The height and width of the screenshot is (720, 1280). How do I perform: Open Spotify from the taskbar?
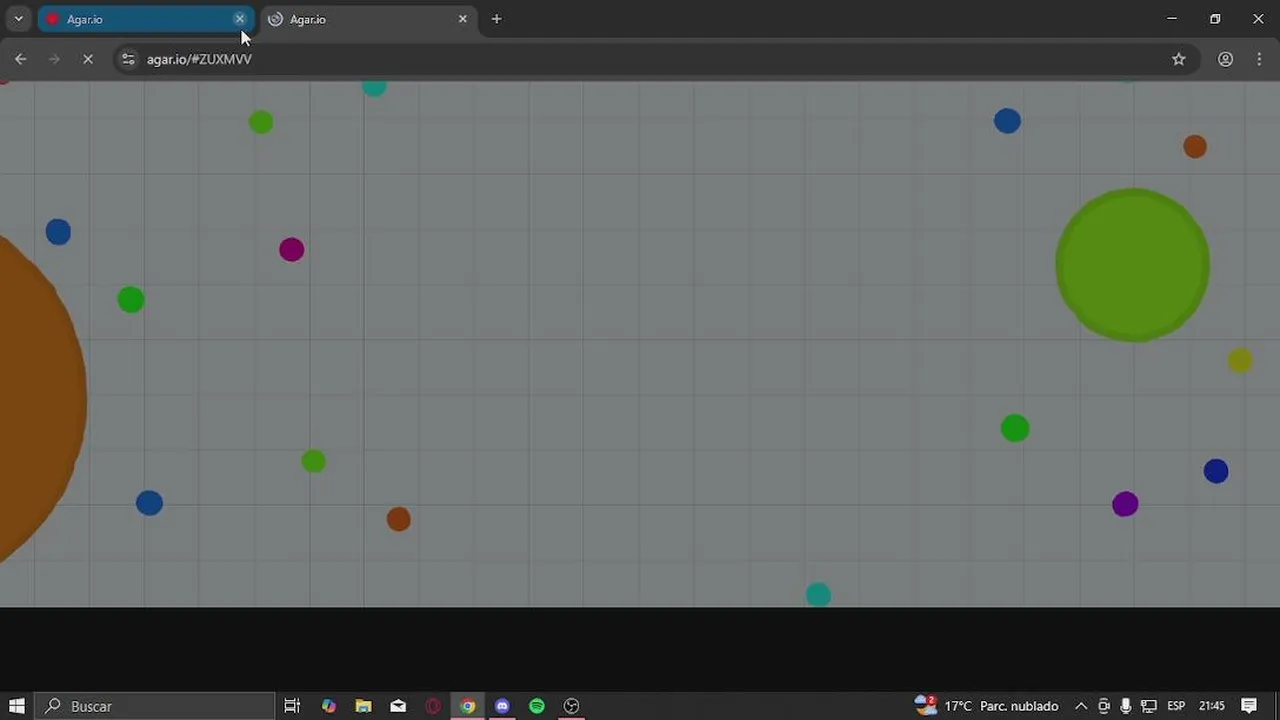pos(537,706)
